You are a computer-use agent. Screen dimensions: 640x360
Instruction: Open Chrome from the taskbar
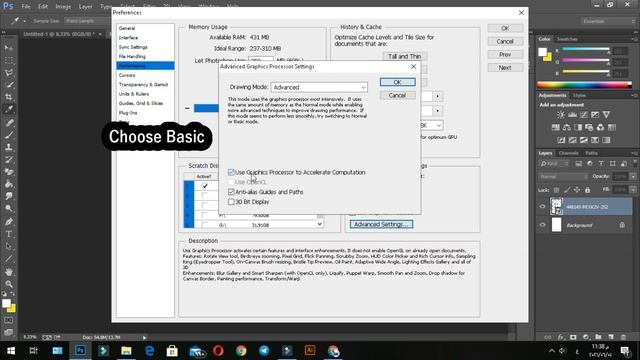point(241,350)
